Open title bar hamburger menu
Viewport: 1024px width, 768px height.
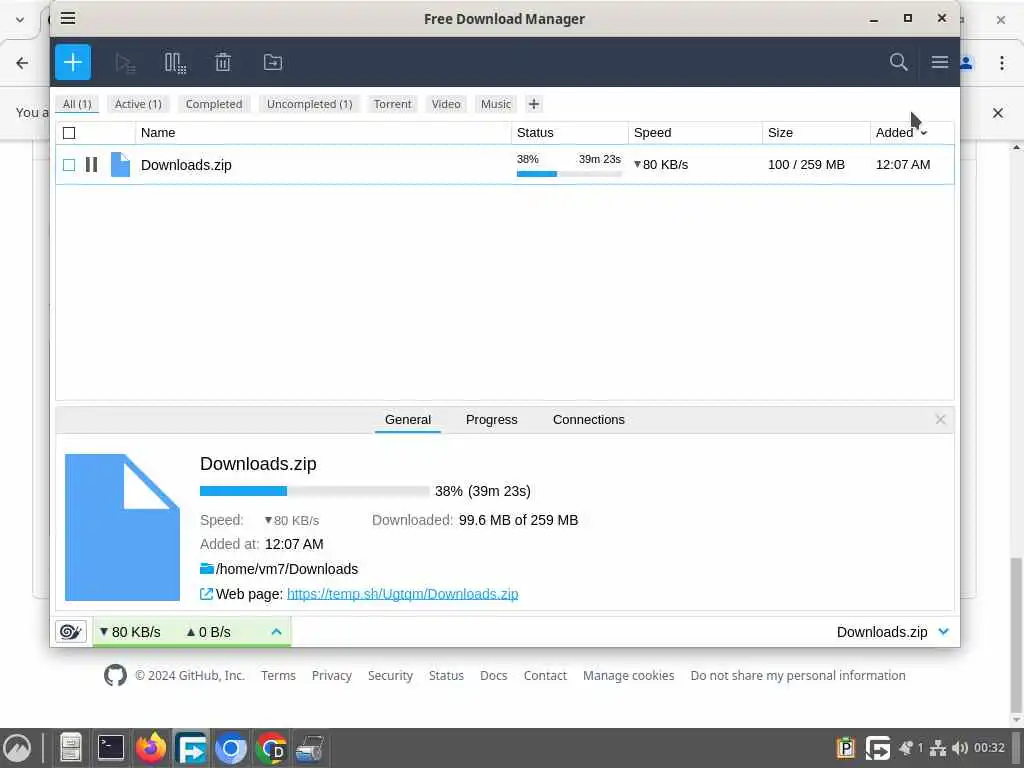pos(68,18)
